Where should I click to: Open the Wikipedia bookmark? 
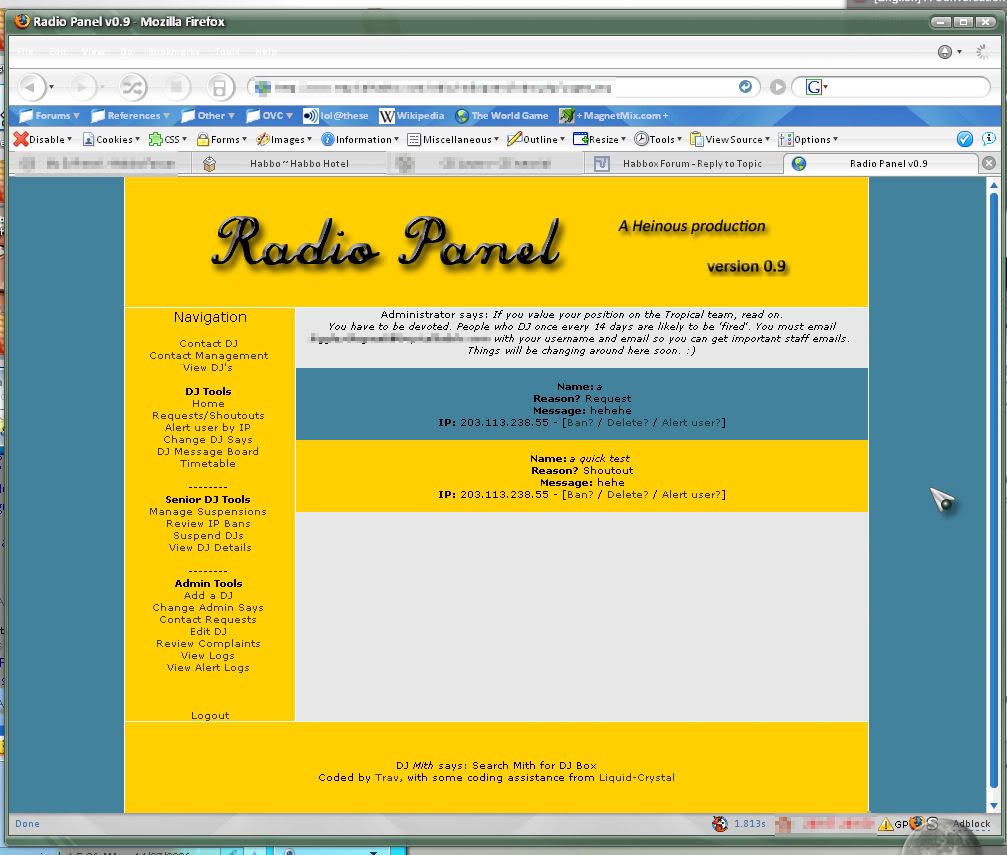point(411,116)
